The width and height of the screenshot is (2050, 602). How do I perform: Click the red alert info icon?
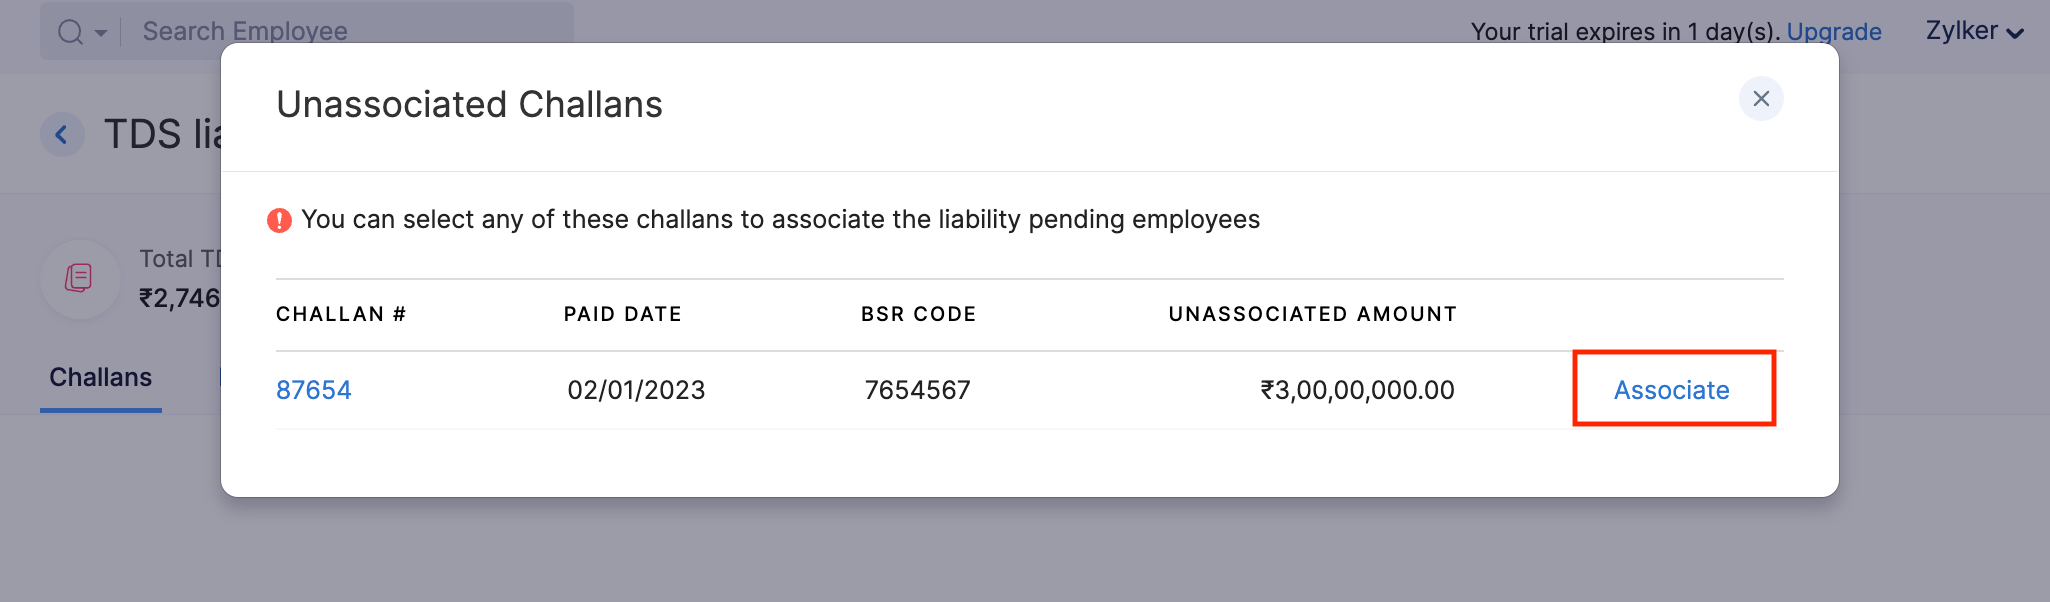click(279, 220)
